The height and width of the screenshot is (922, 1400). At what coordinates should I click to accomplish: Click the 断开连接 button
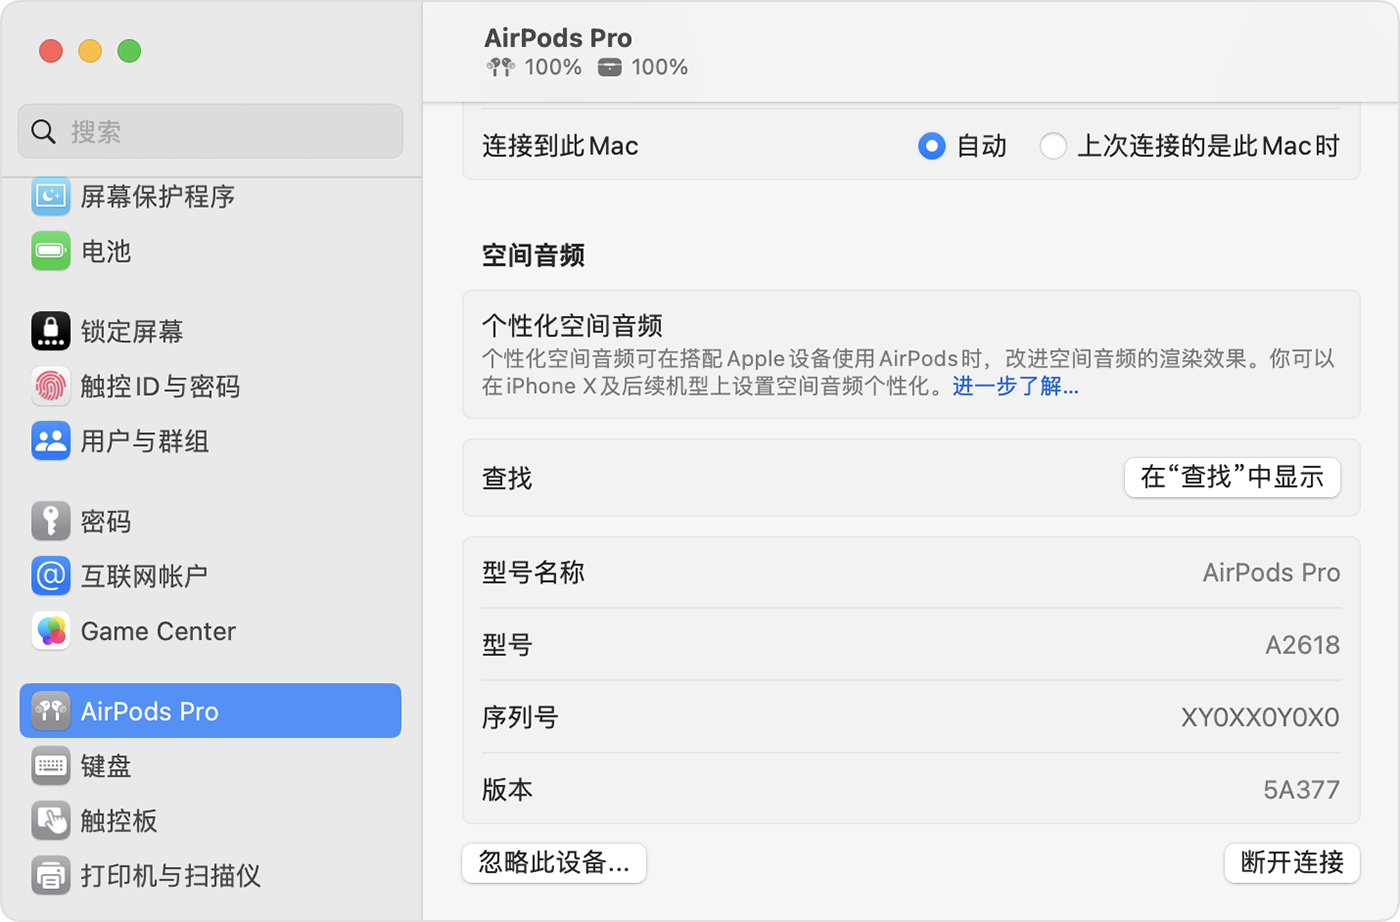(x=1292, y=862)
